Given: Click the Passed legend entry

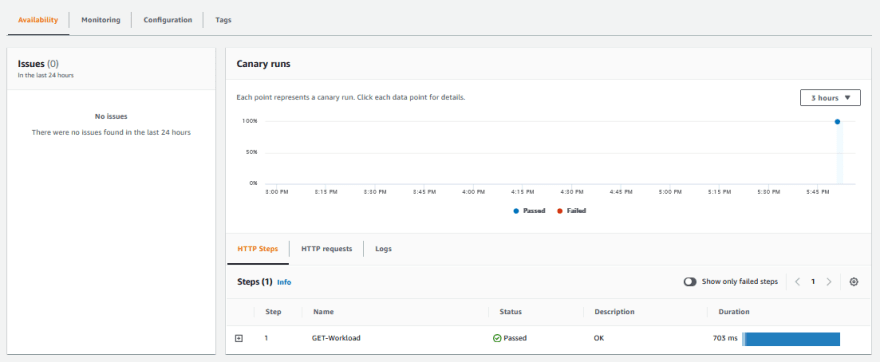Looking at the screenshot, I should 529,211.
